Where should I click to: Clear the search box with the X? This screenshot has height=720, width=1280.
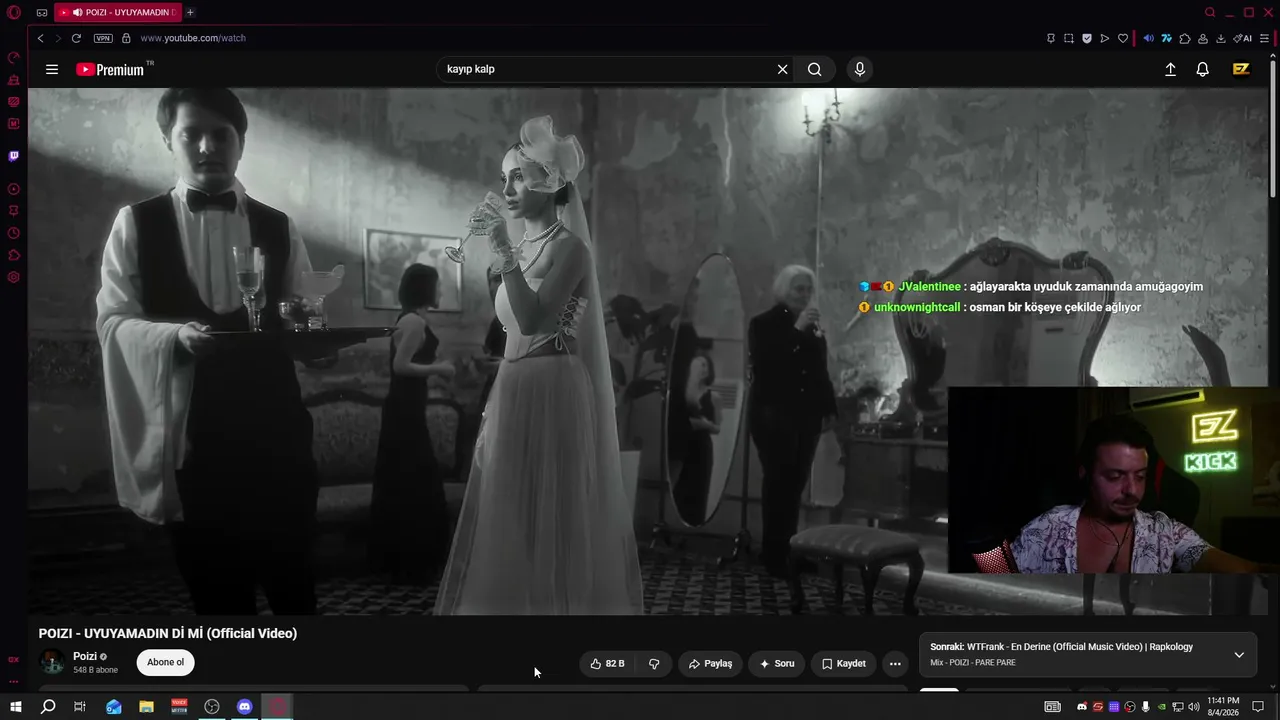point(782,69)
